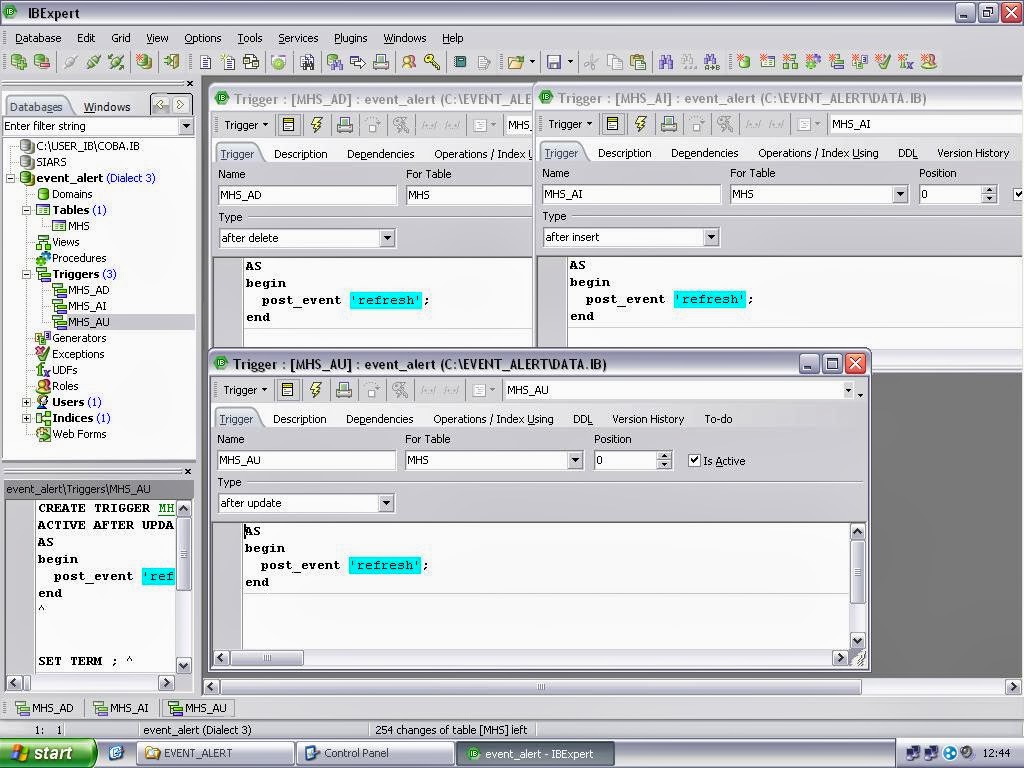This screenshot has width=1024, height=768.
Task: Click the Register Database toolbar icon
Action: [x=19, y=62]
